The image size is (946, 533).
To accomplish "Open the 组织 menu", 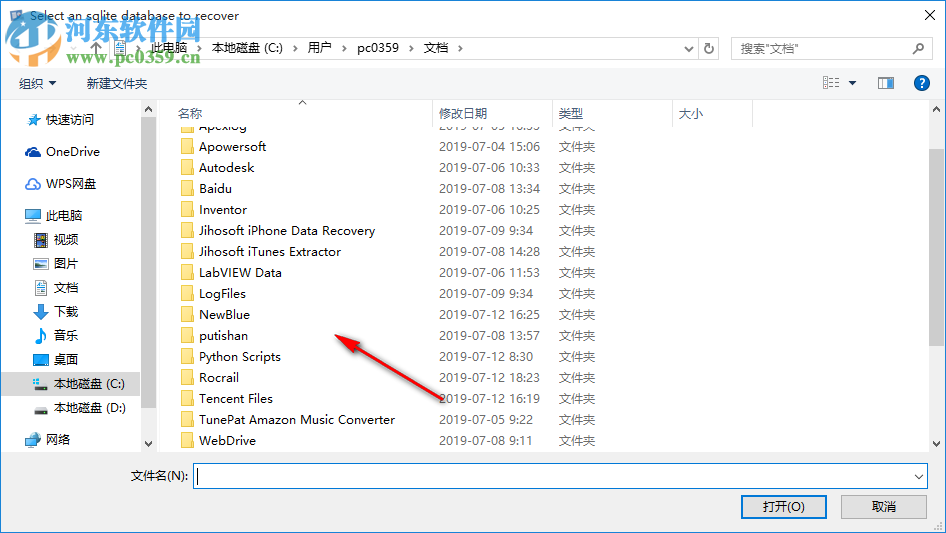I will tap(37, 83).
